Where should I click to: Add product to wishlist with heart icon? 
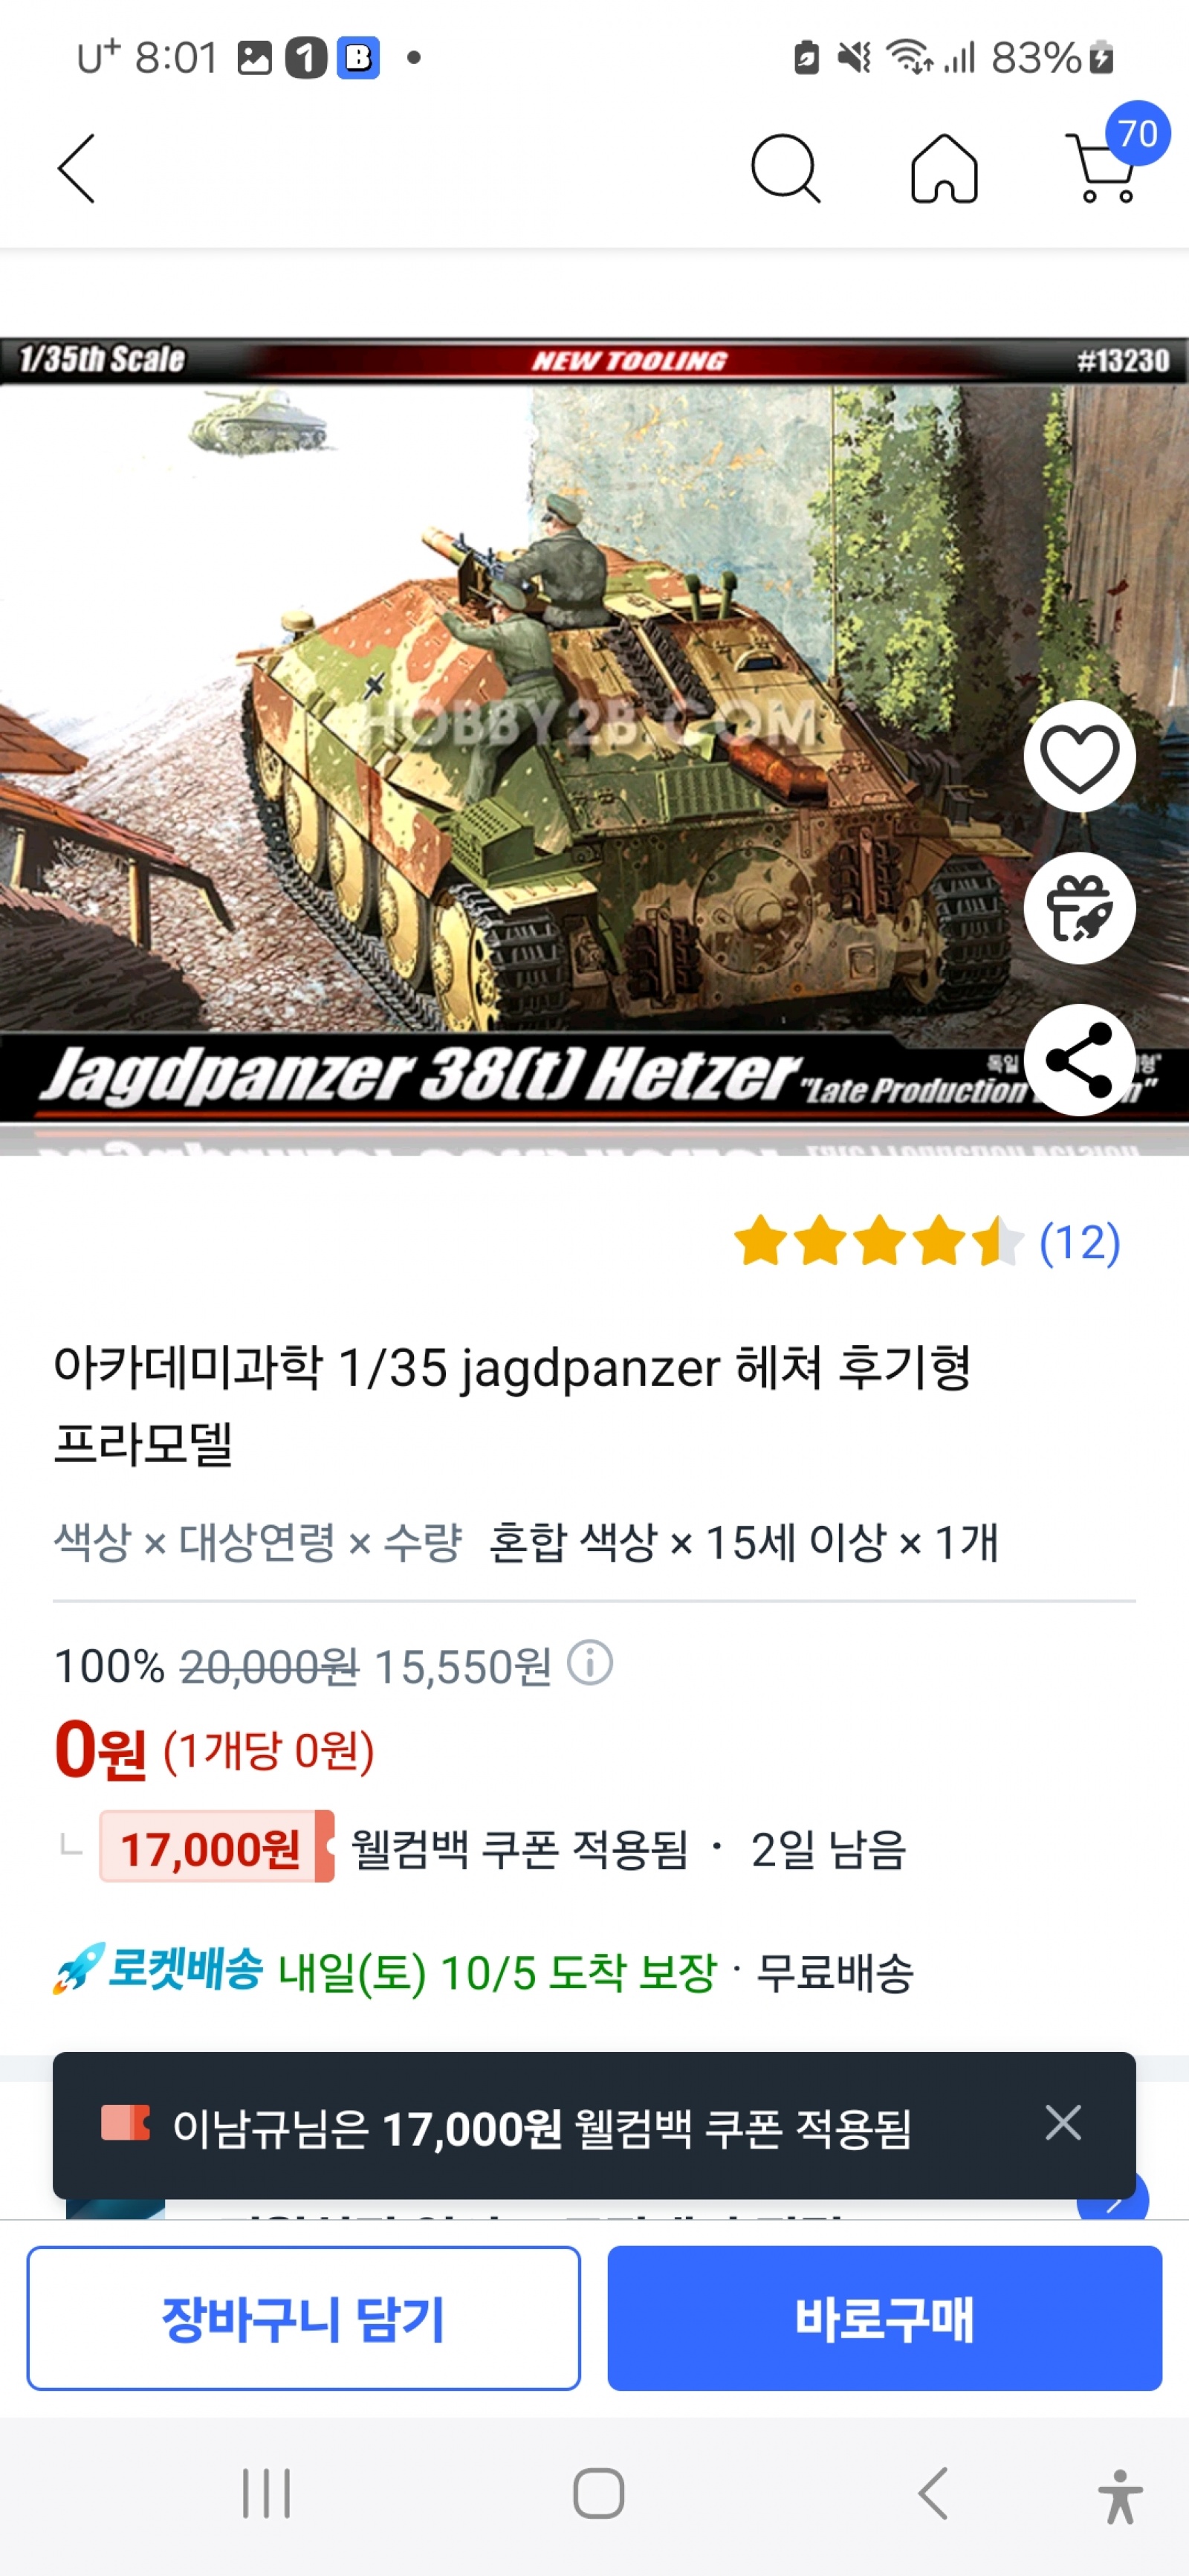point(1079,756)
